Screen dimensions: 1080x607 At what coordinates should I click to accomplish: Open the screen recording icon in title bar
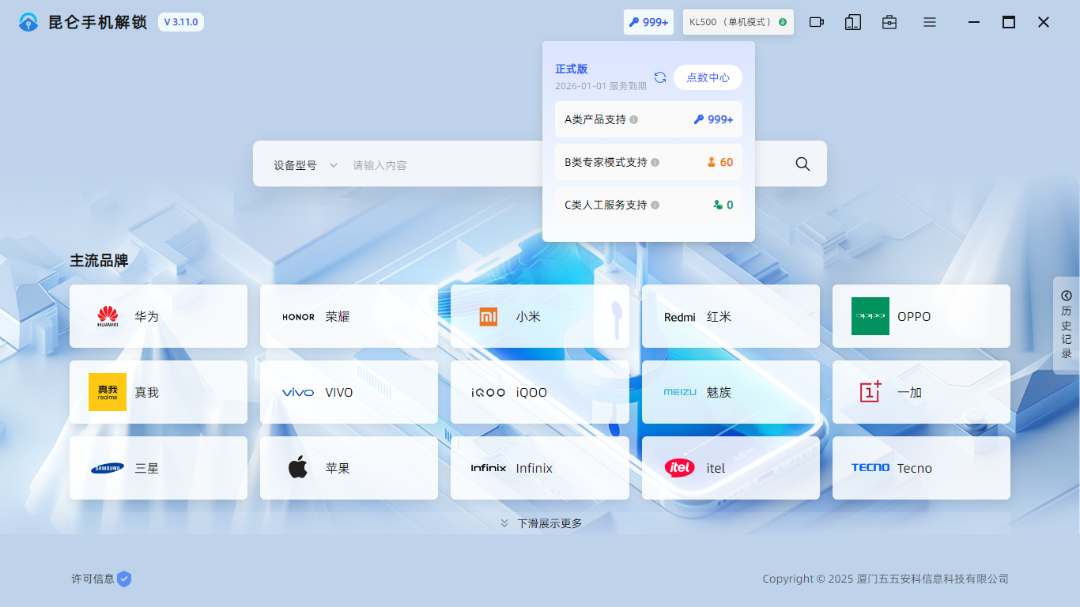pyautogui.click(x=816, y=22)
